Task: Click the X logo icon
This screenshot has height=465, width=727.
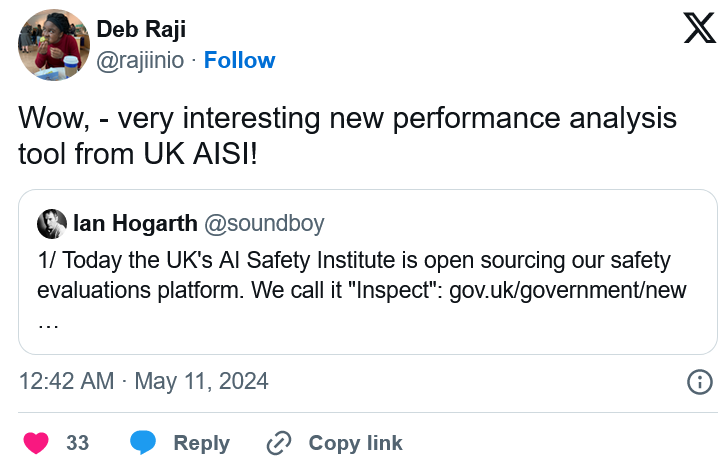Action: click(700, 28)
